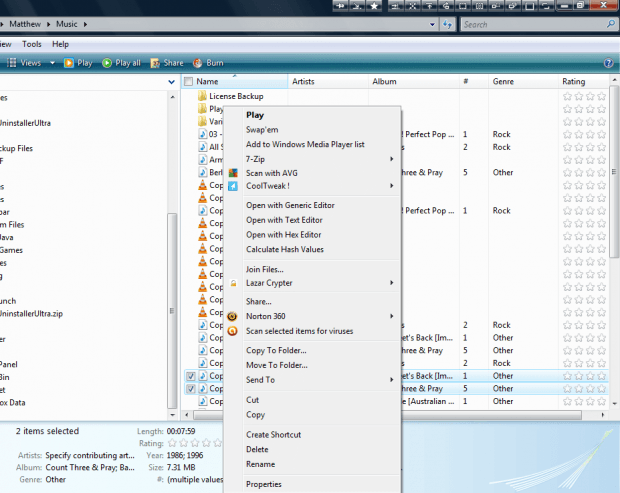Sort by the Album column header

414,81
